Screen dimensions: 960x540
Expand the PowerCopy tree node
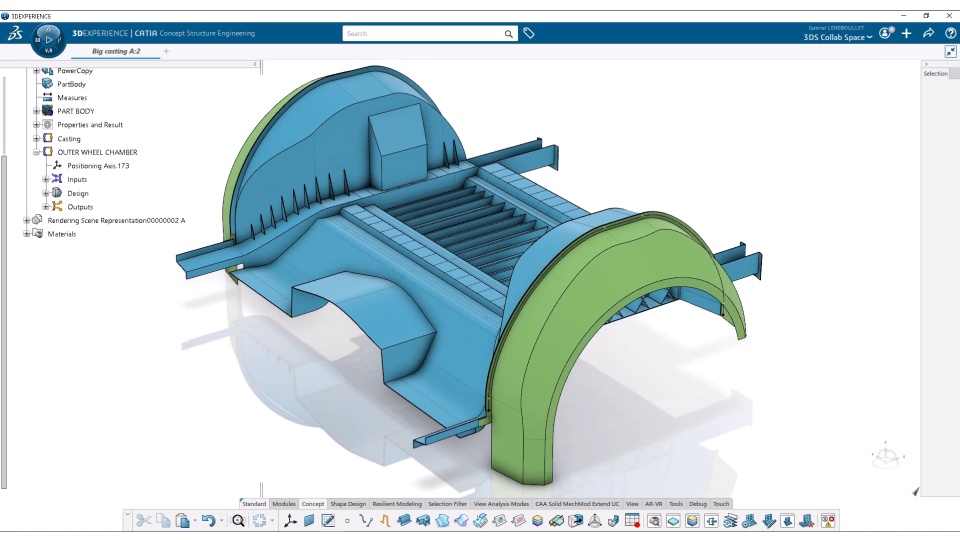coord(36,71)
